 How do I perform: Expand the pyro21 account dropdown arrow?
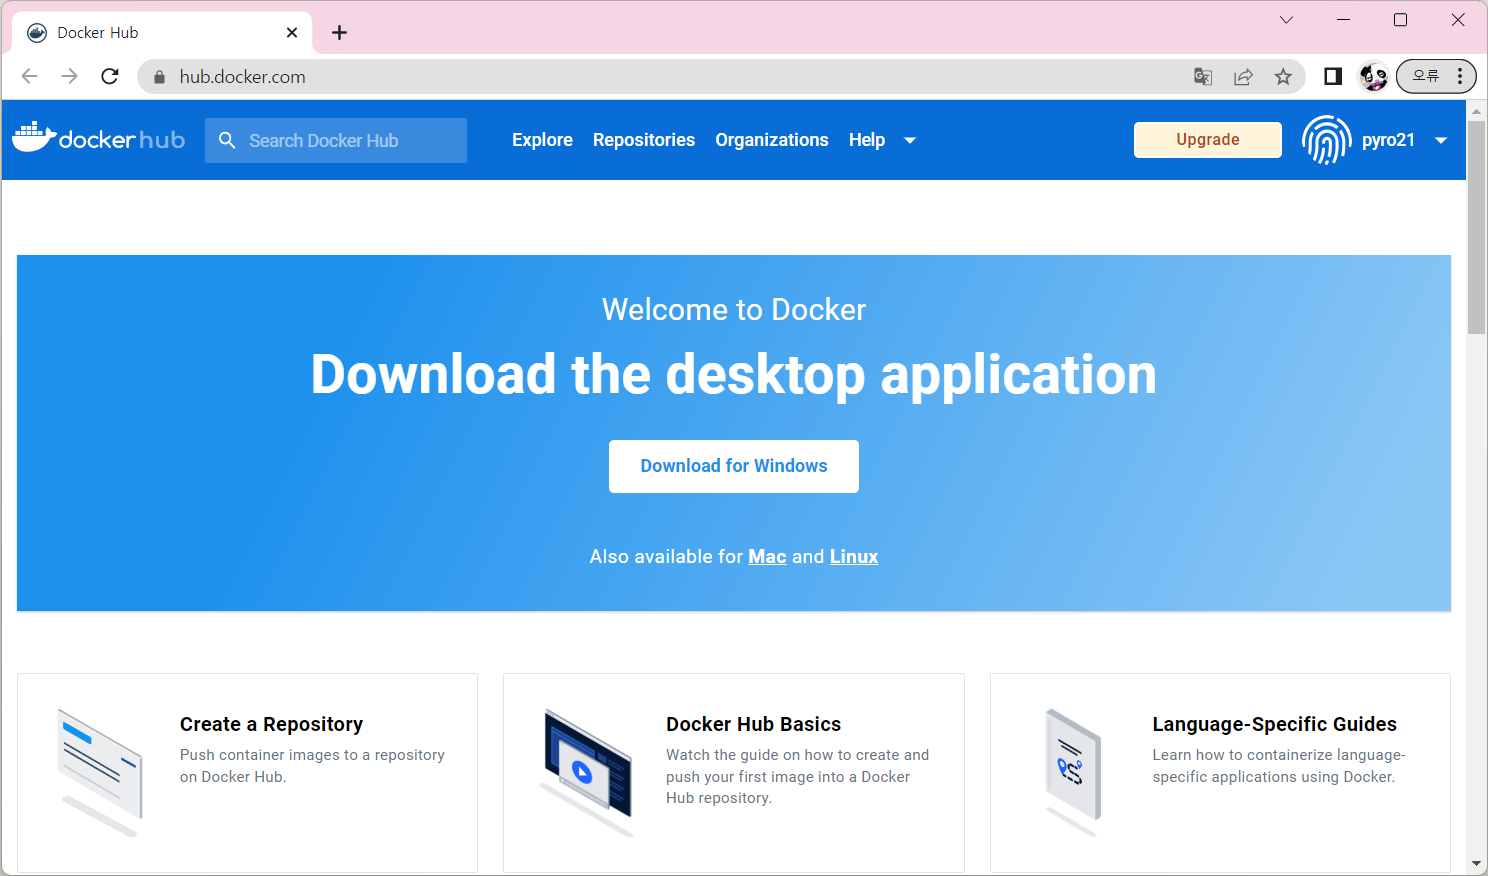[1441, 140]
